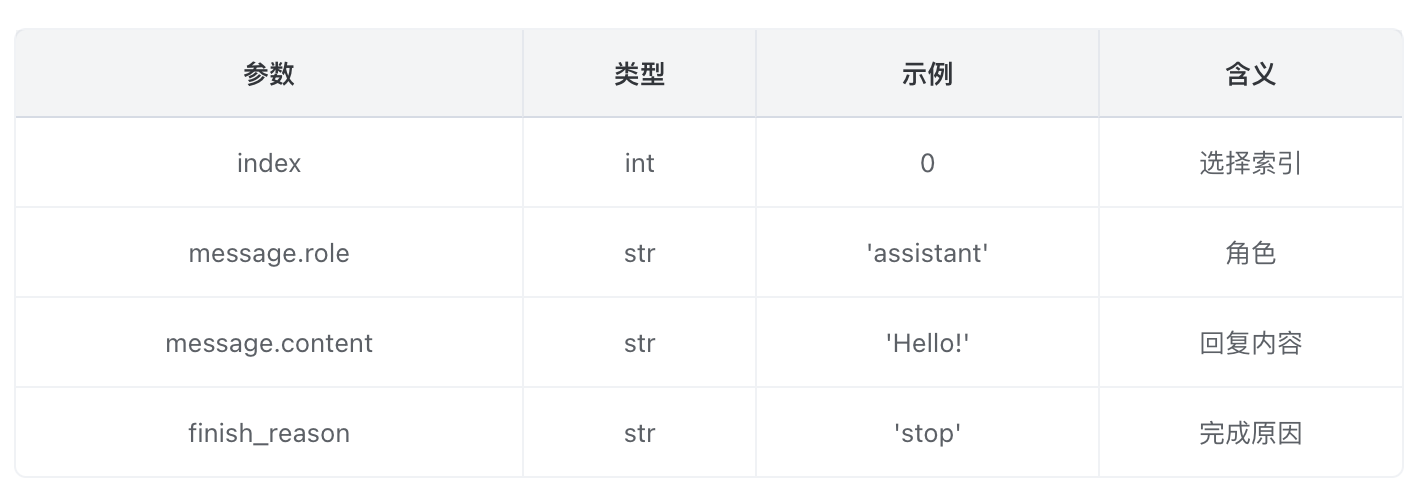Click the int type cell
Viewport: 1422px width, 494px height.
tap(639, 163)
